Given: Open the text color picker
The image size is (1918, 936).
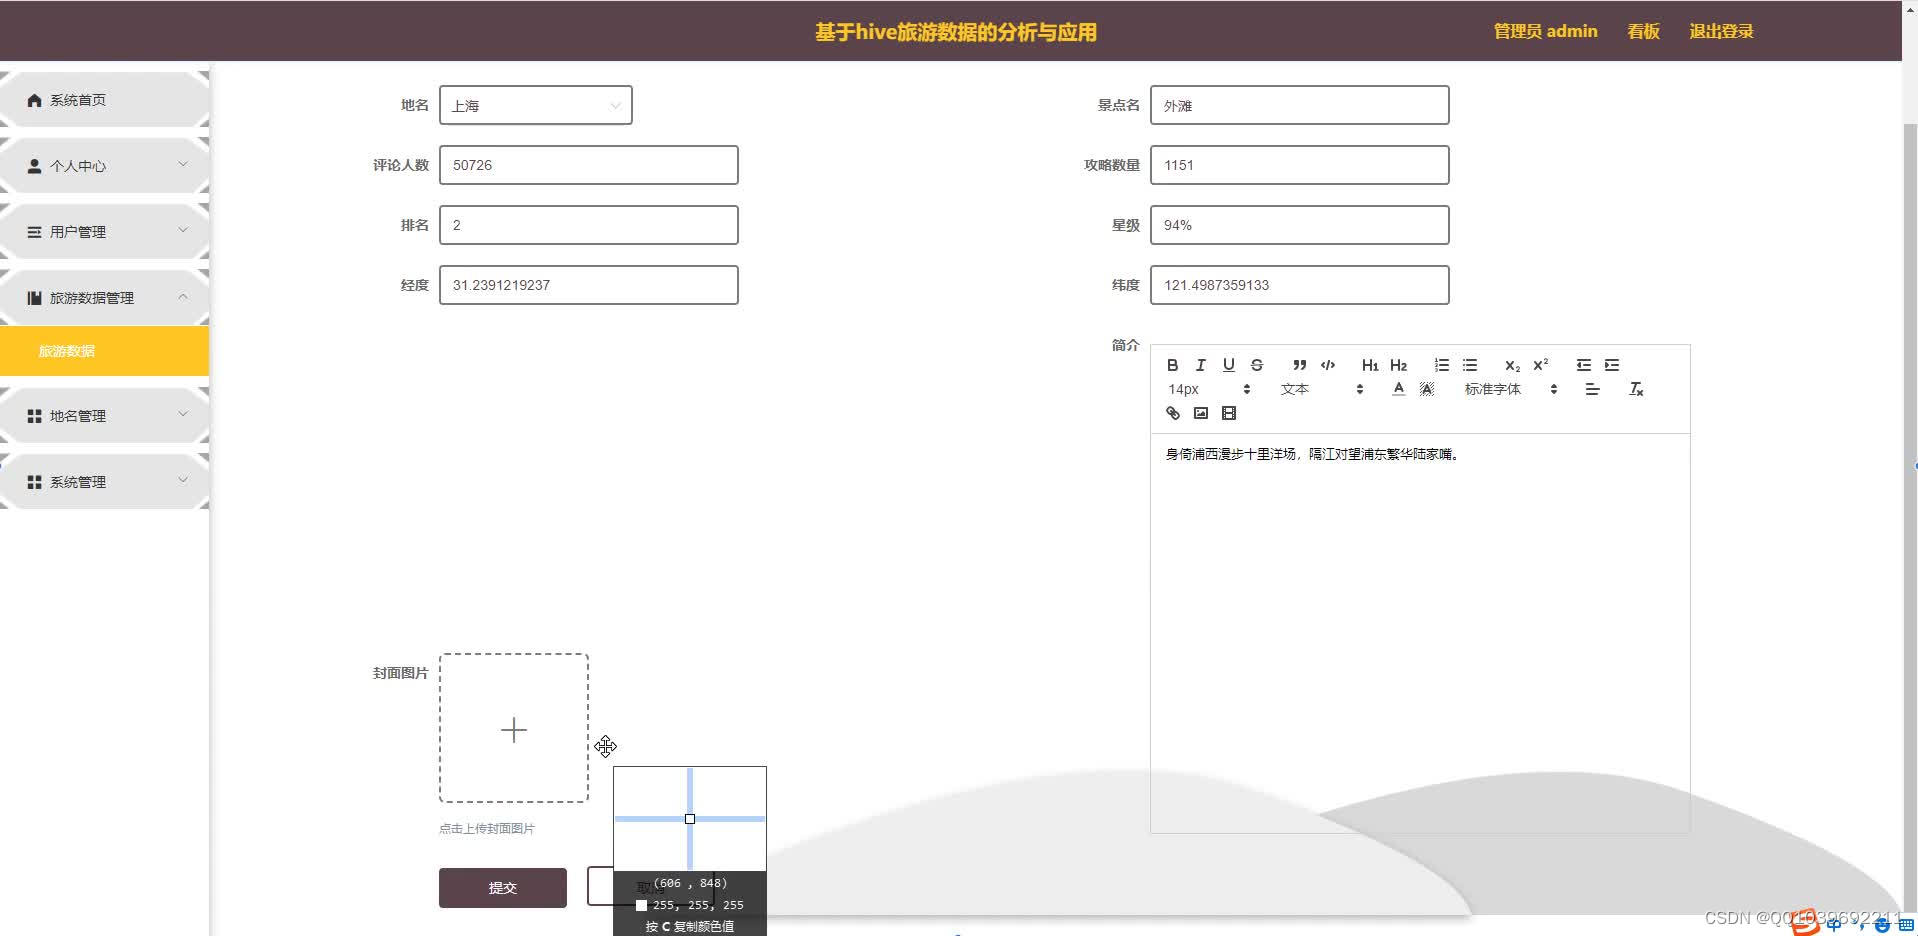Looking at the screenshot, I should [1398, 389].
